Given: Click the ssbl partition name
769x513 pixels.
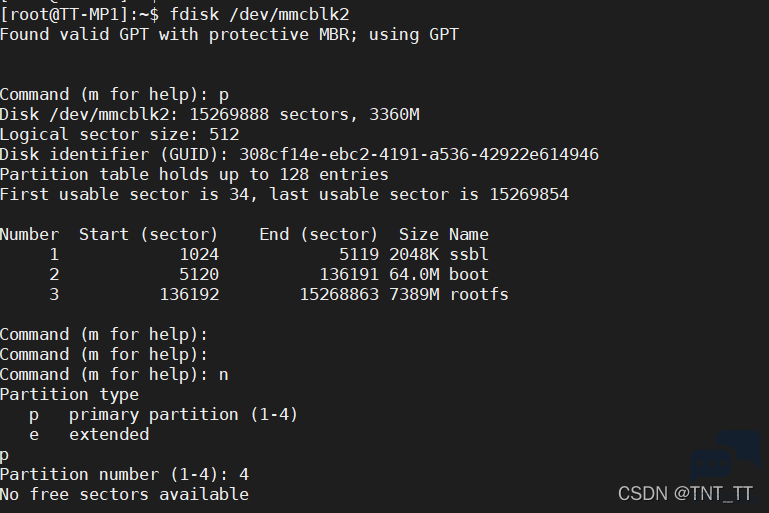Looking at the screenshot, I should (469, 255).
